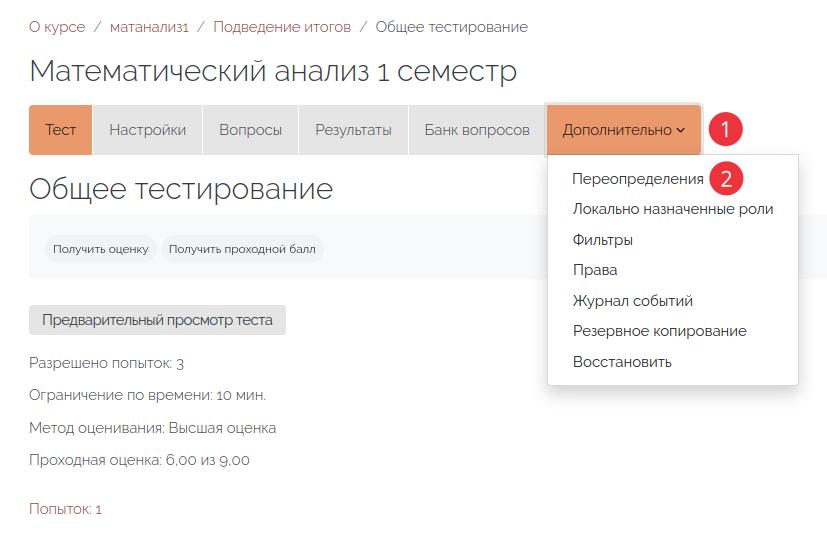Image resolution: width=827 pixels, height=535 pixels.
Task: Open 'Права' menu entry
Action: [x=595, y=270]
